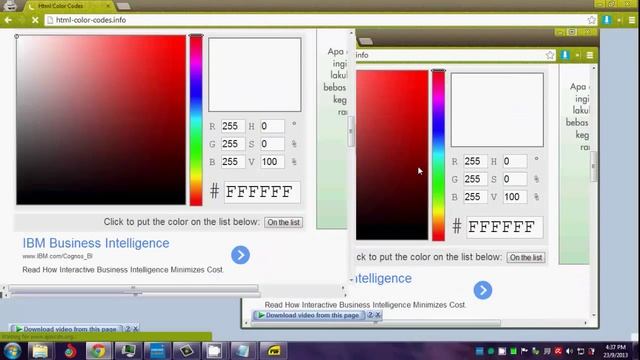The height and width of the screenshot is (360, 640).
Task: Open Google Chrome from the taskbar
Action: (x=98, y=351)
